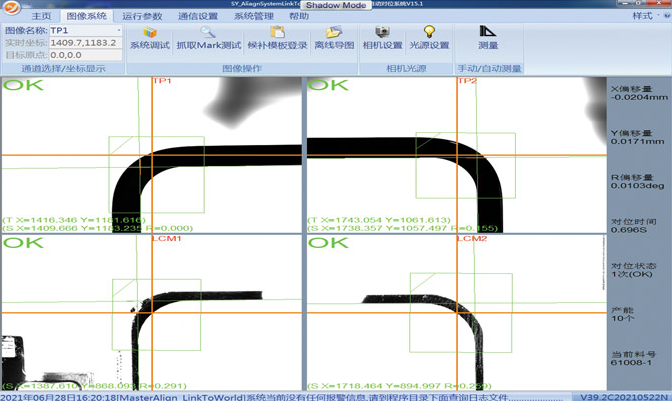
Task: Click the 帮助 help tab
Action: pyautogui.click(x=298, y=17)
